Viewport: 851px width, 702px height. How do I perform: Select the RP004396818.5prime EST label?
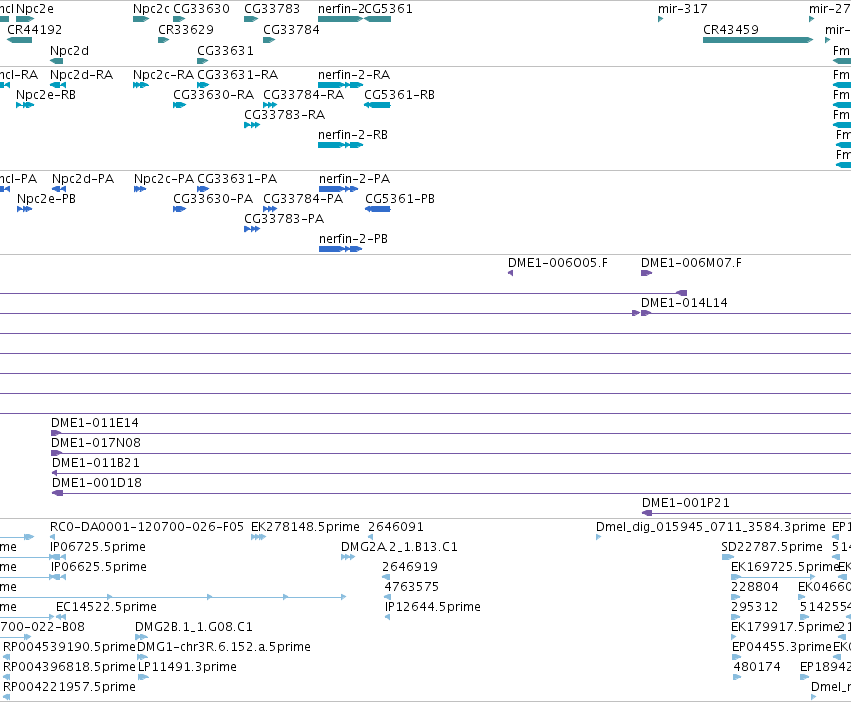pyautogui.click(x=69, y=667)
